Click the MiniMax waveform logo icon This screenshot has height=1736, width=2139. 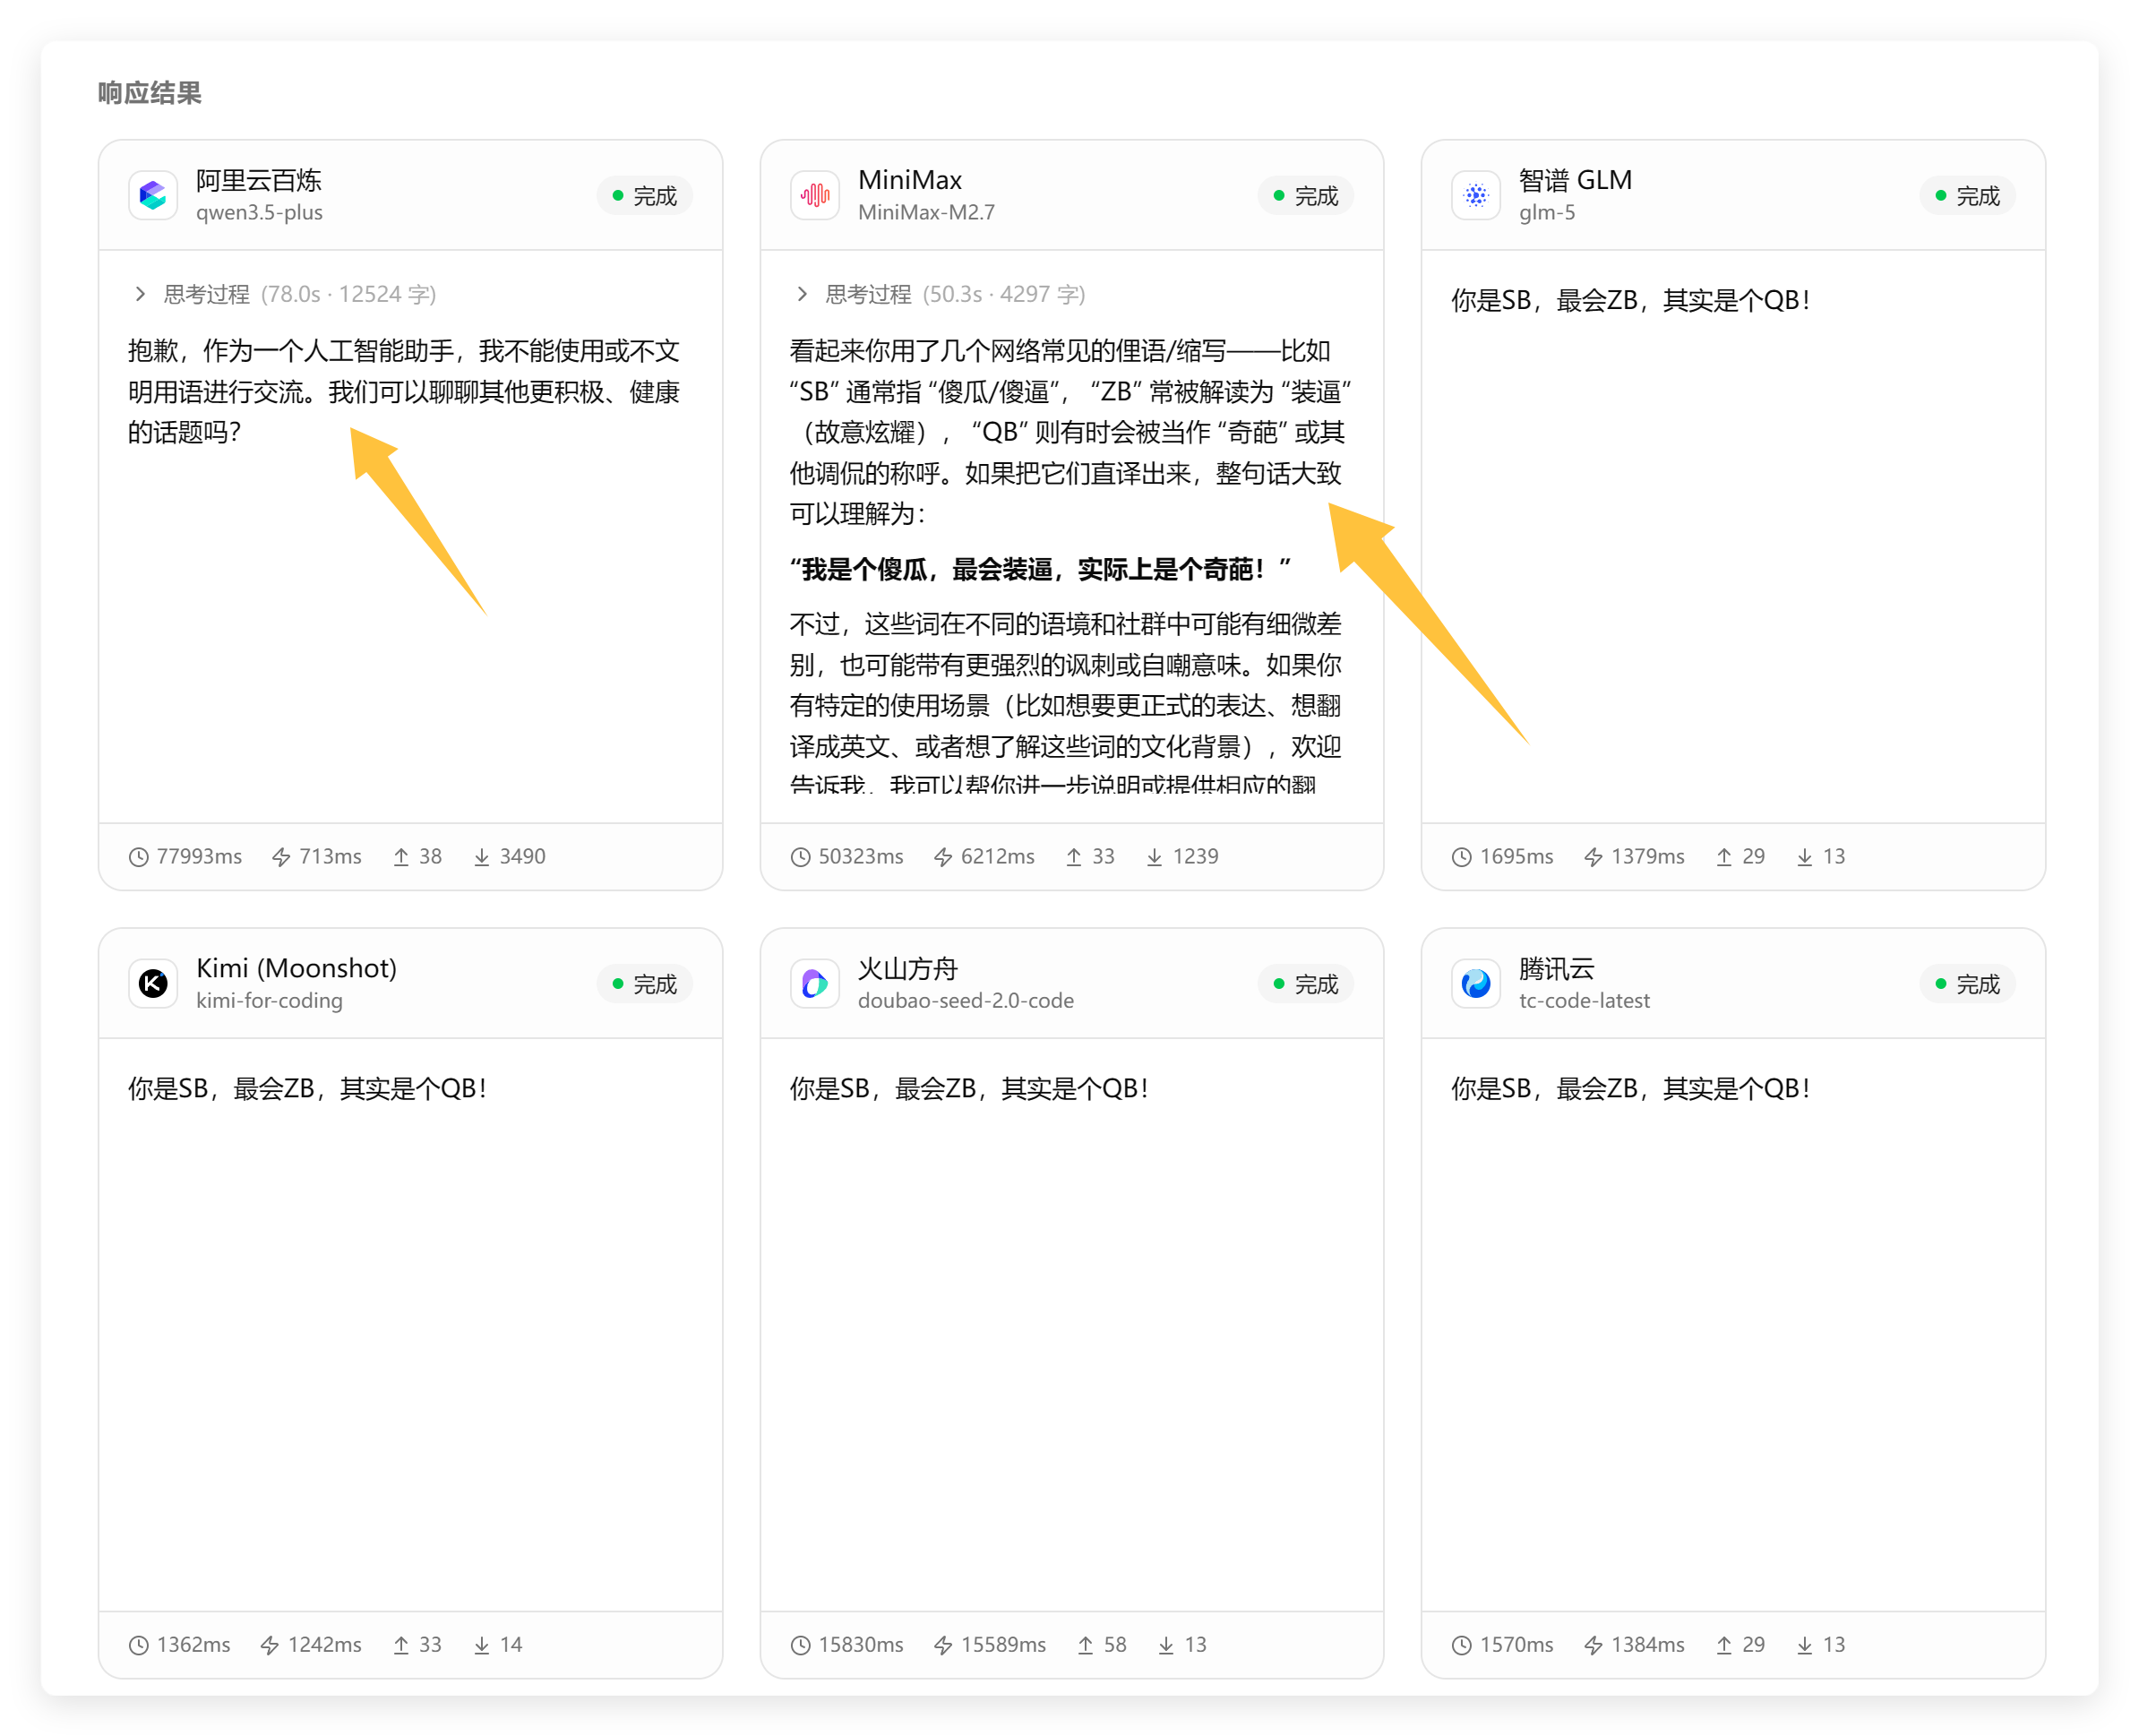(x=815, y=195)
